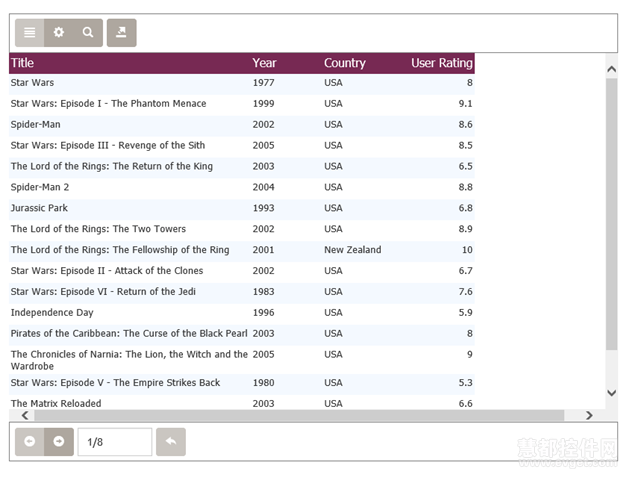Select the 'Jurassic Park' title

[x=39, y=208]
